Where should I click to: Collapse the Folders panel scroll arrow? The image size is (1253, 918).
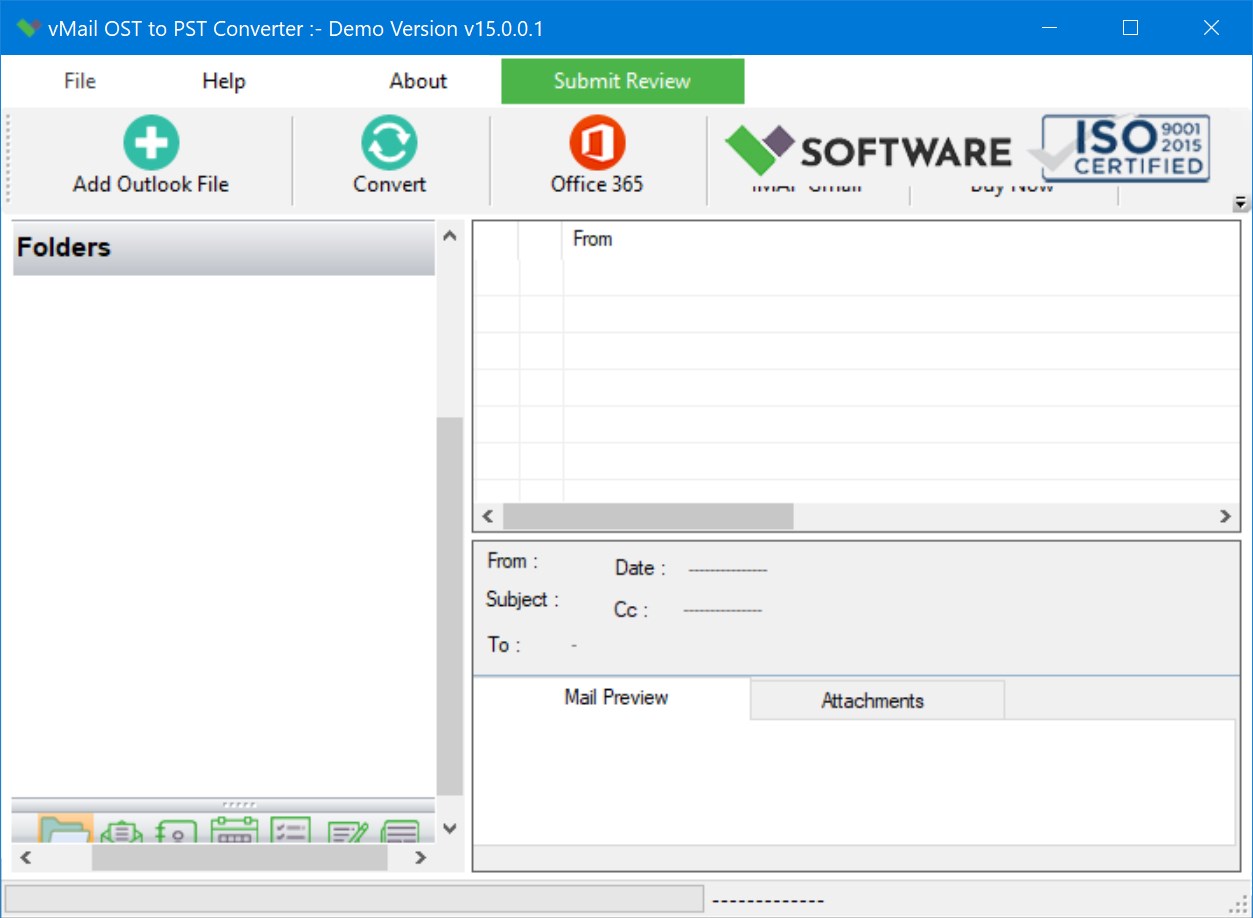[x=449, y=236]
